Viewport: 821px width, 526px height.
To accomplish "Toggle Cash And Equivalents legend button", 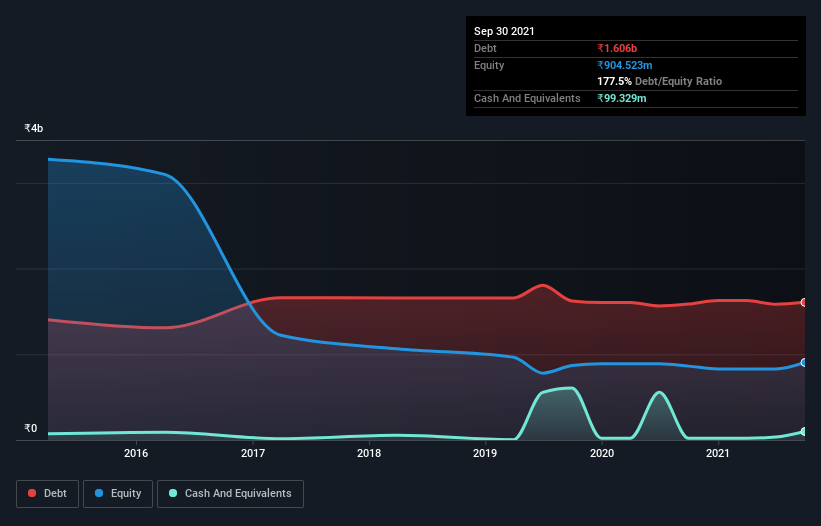I will click(x=230, y=494).
